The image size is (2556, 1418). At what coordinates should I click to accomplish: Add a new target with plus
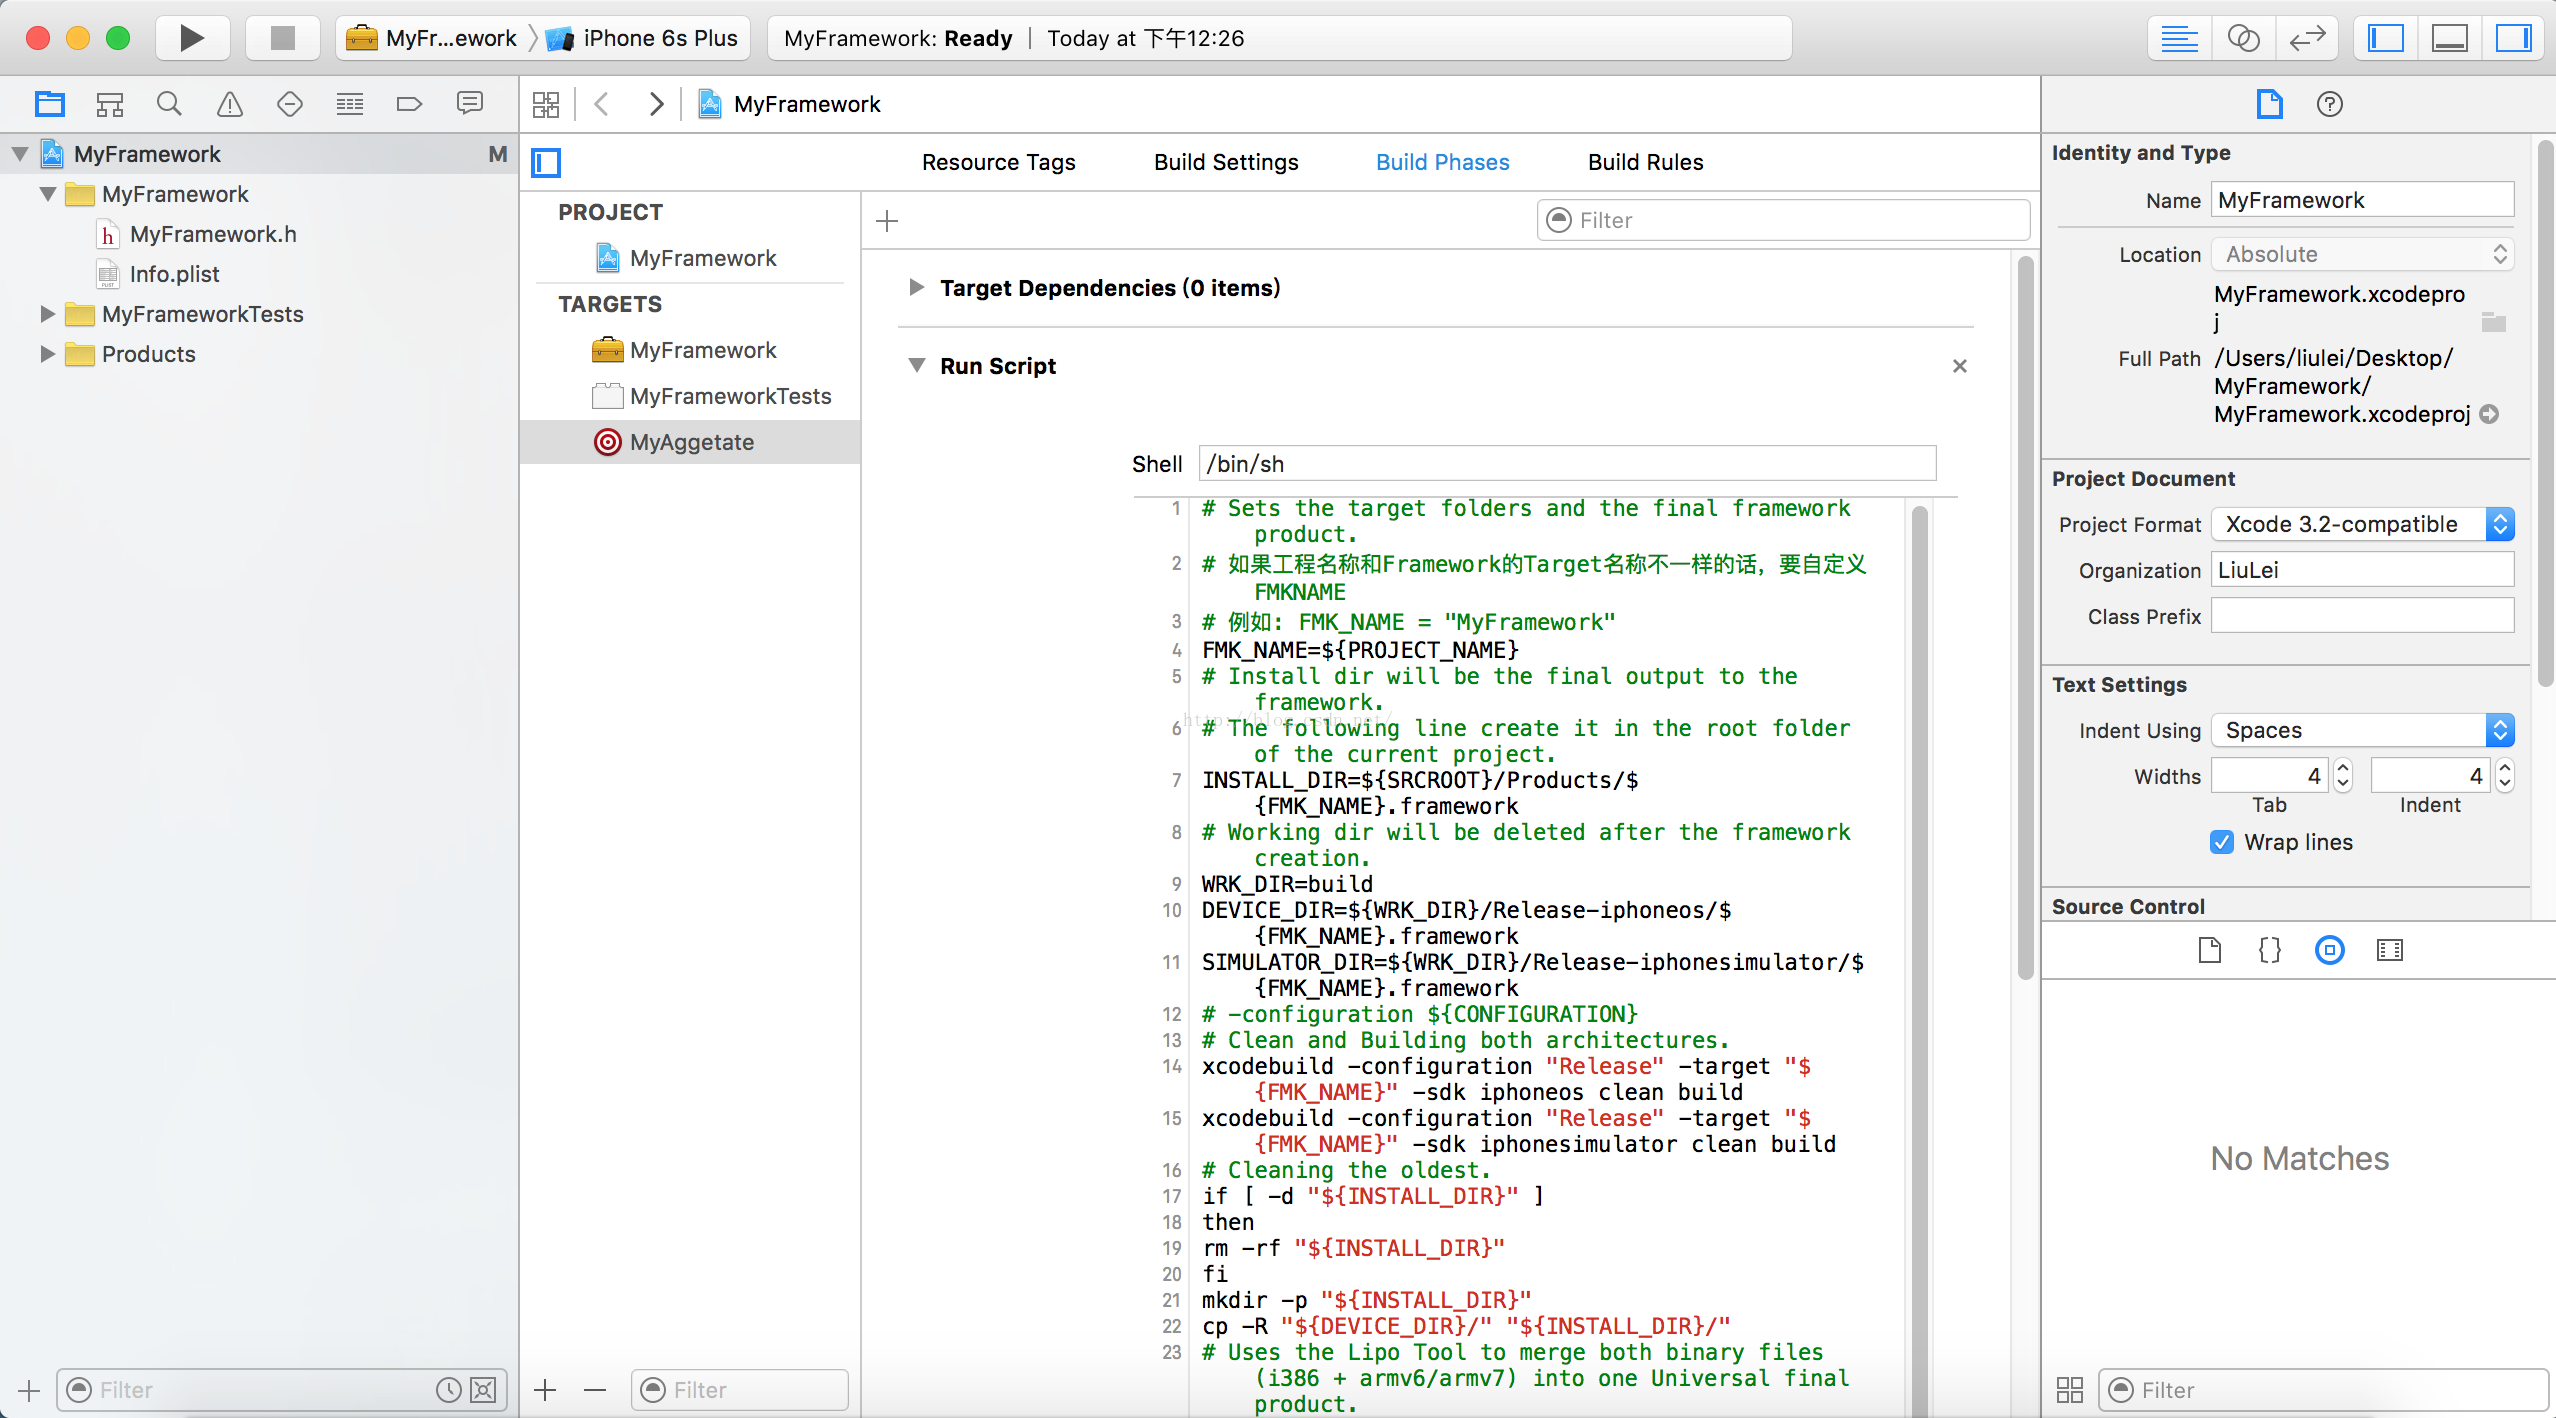545,1390
